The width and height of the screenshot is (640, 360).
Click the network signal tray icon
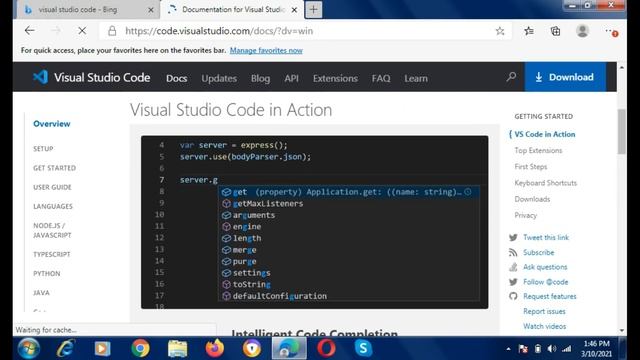tap(567, 349)
